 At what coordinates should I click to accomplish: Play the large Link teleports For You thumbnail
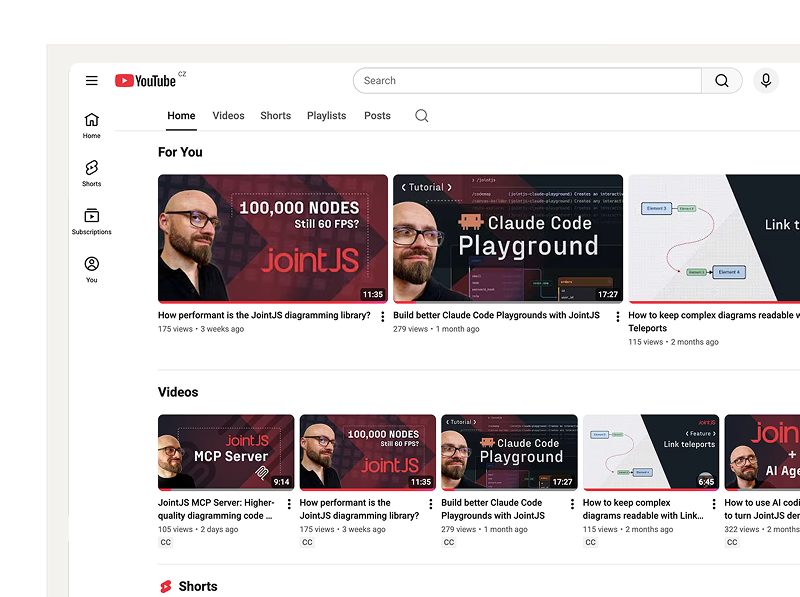[x=714, y=239]
